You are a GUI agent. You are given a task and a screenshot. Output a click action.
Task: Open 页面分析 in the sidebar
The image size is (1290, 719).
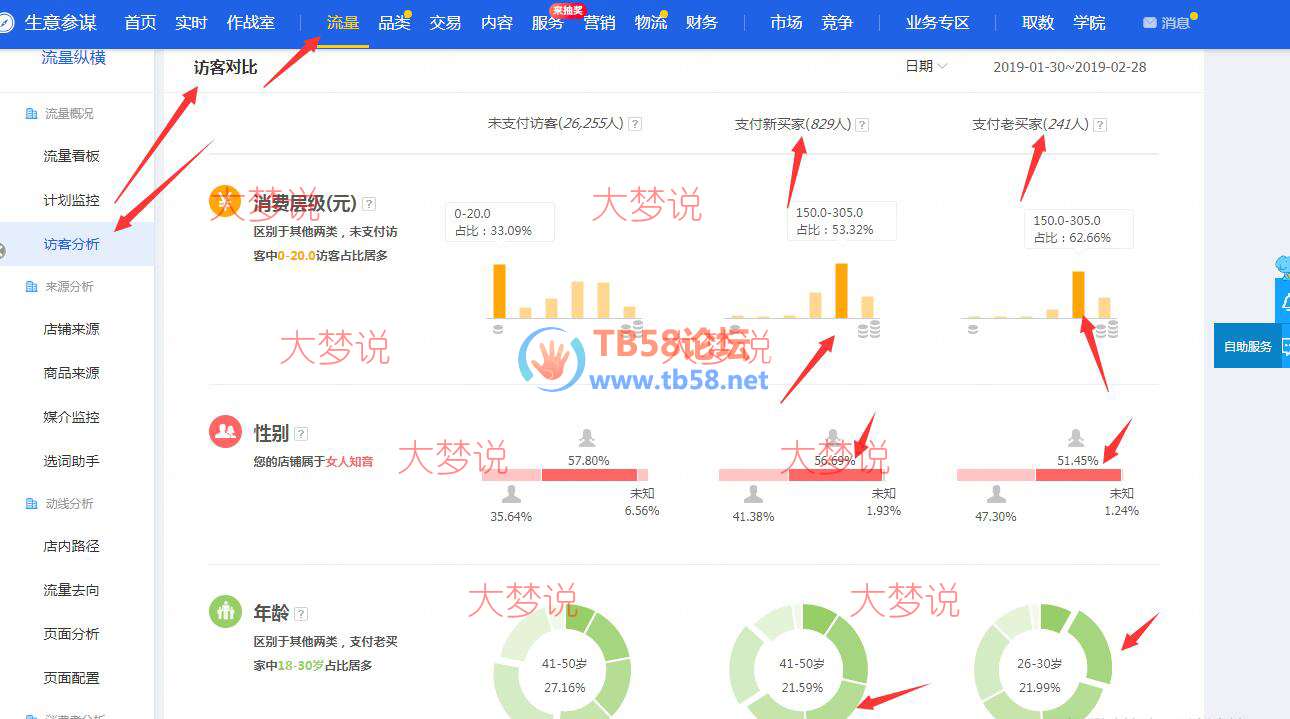point(72,634)
